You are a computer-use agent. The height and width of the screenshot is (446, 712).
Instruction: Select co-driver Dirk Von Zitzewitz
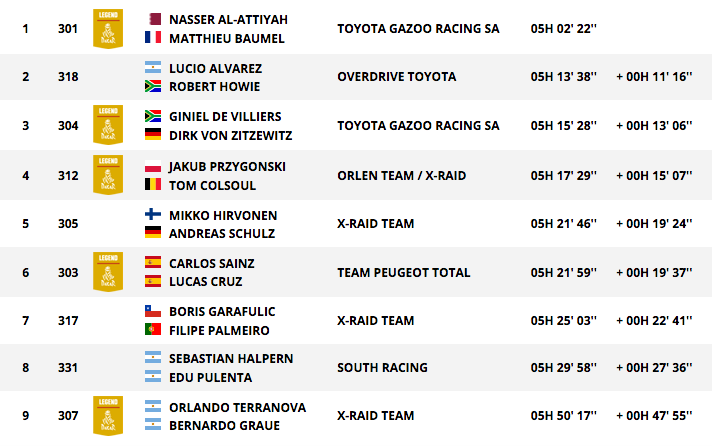[x=231, y=135]
